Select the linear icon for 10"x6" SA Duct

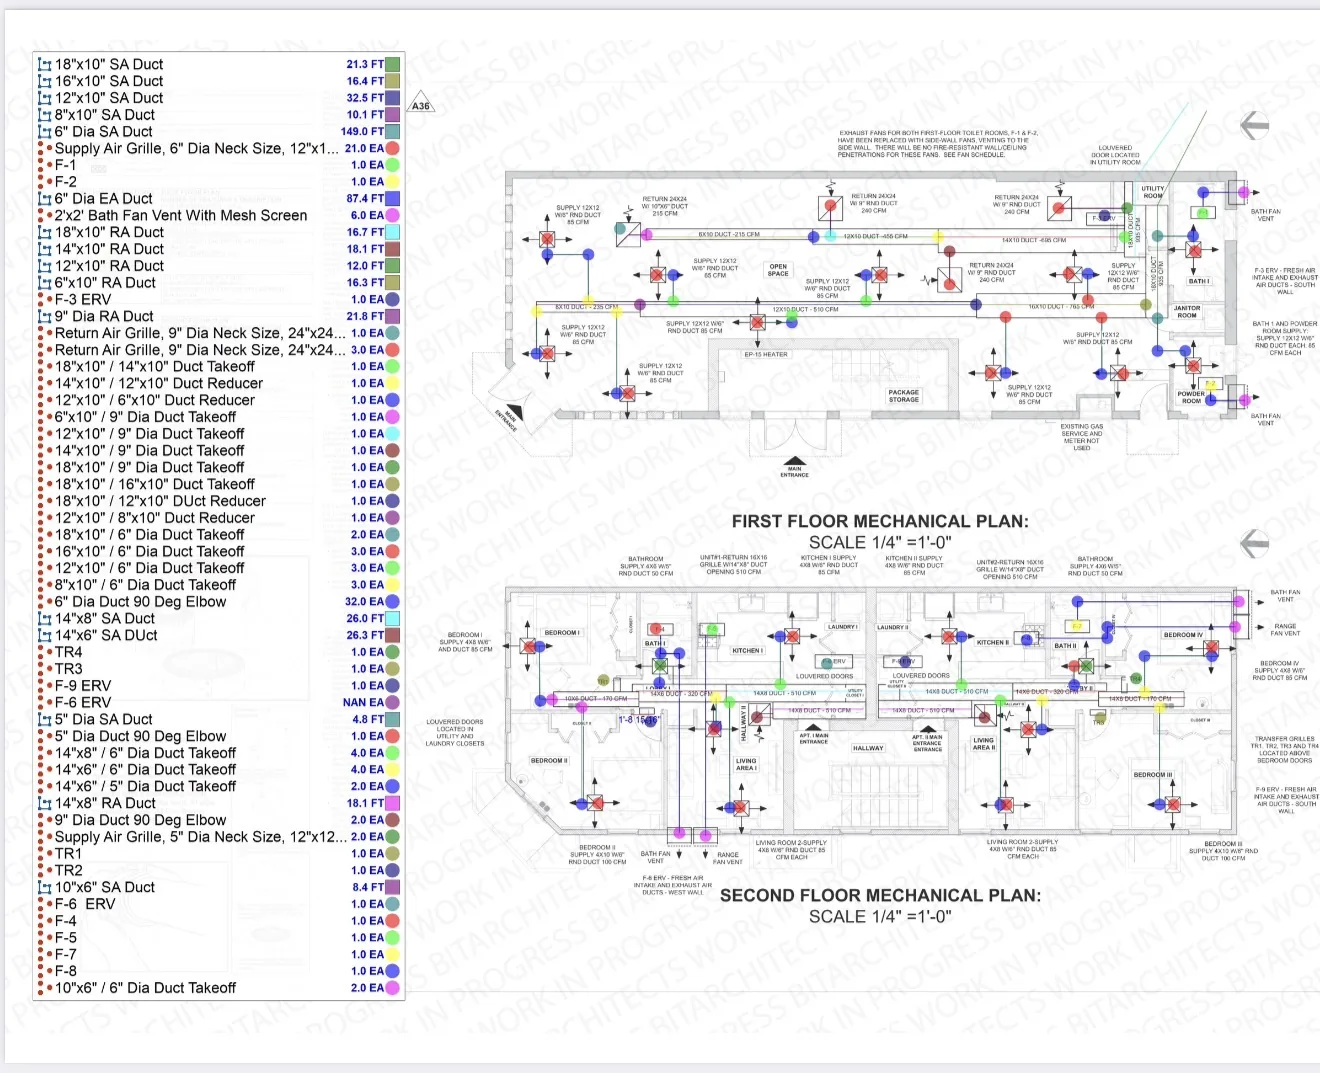coord(44,887)
